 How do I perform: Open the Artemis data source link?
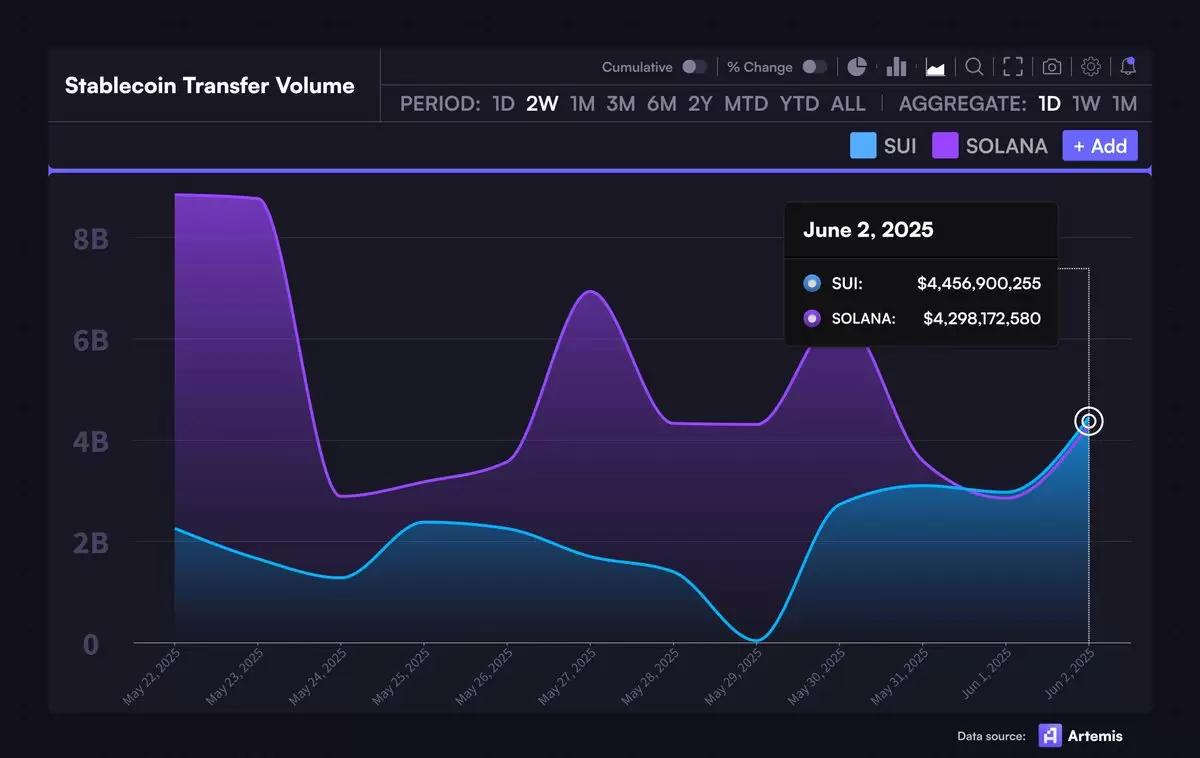[1080, 736]
